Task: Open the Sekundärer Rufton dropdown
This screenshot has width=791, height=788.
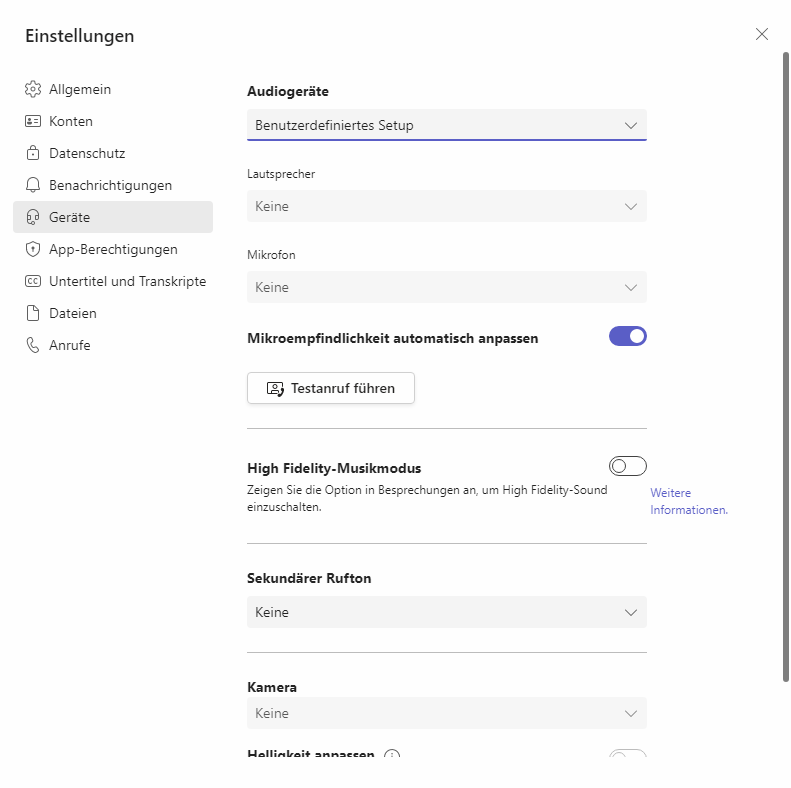Action: pos(446,612)
